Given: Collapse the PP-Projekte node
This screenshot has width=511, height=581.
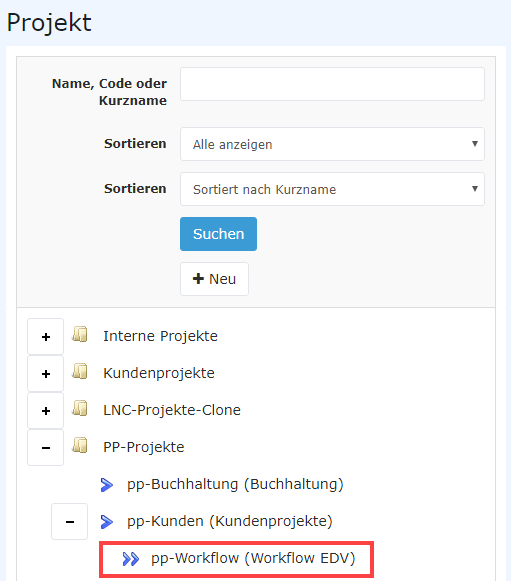Looking at the screenshot, I should (46, 448).
